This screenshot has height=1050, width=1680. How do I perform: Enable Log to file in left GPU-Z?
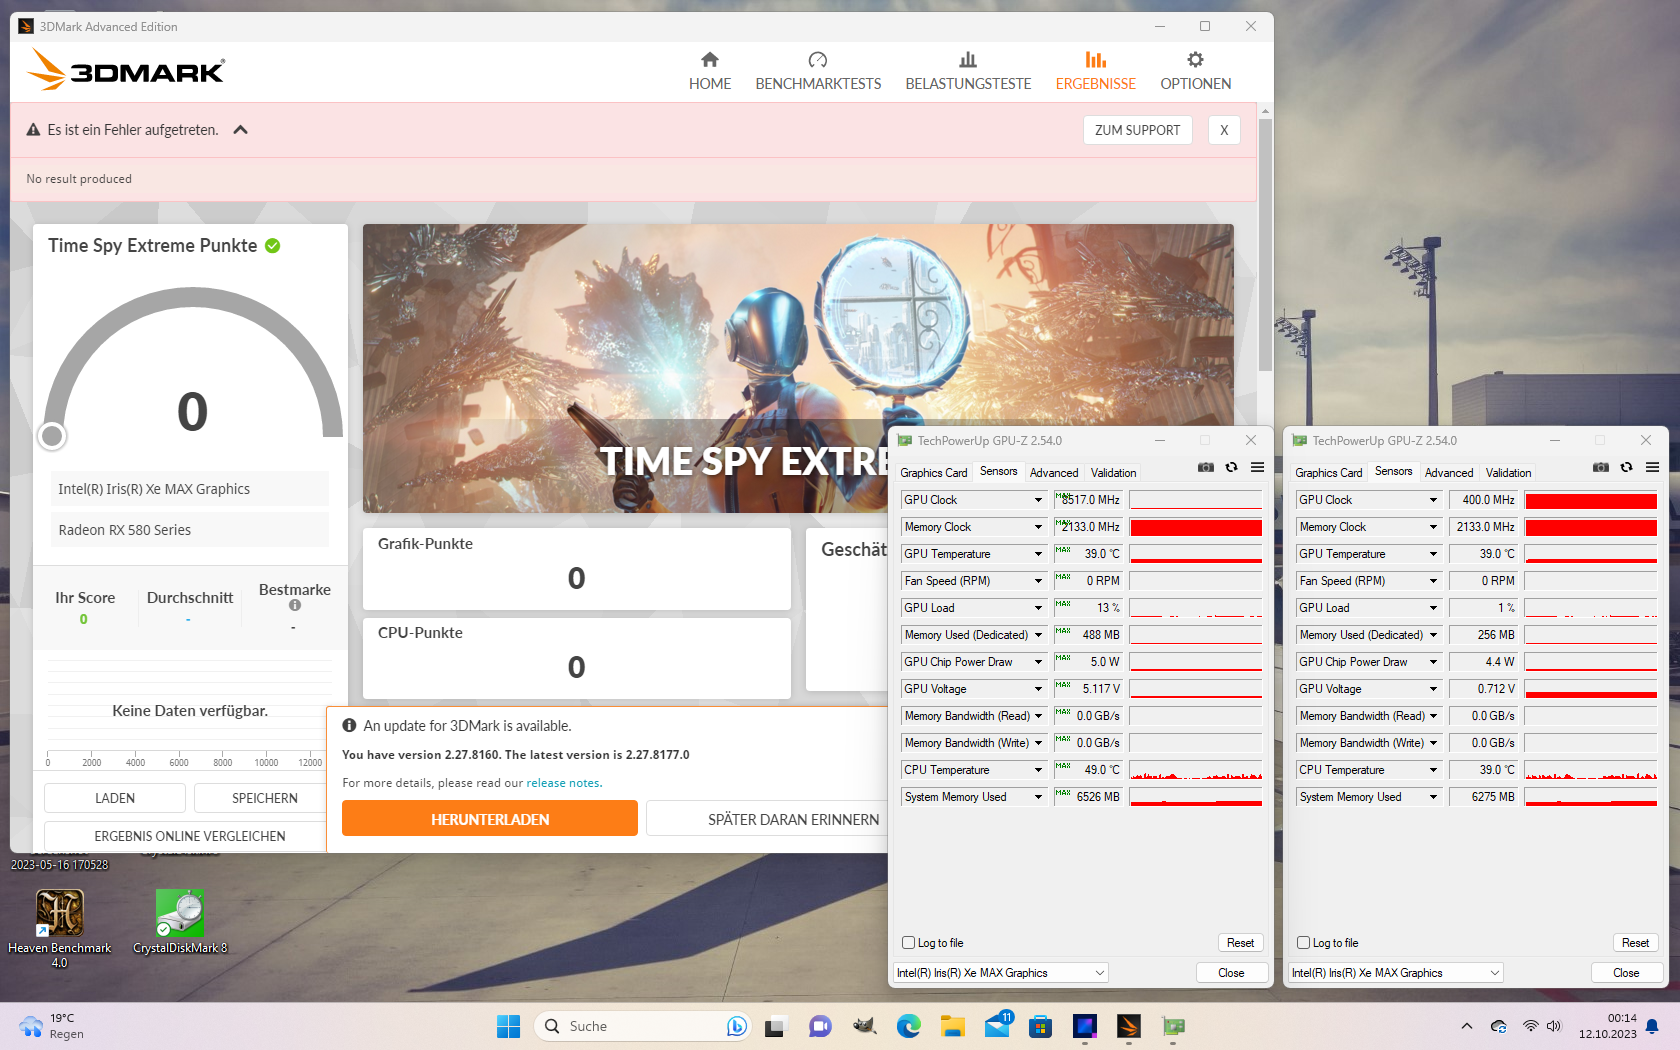[x=908, y=943]
